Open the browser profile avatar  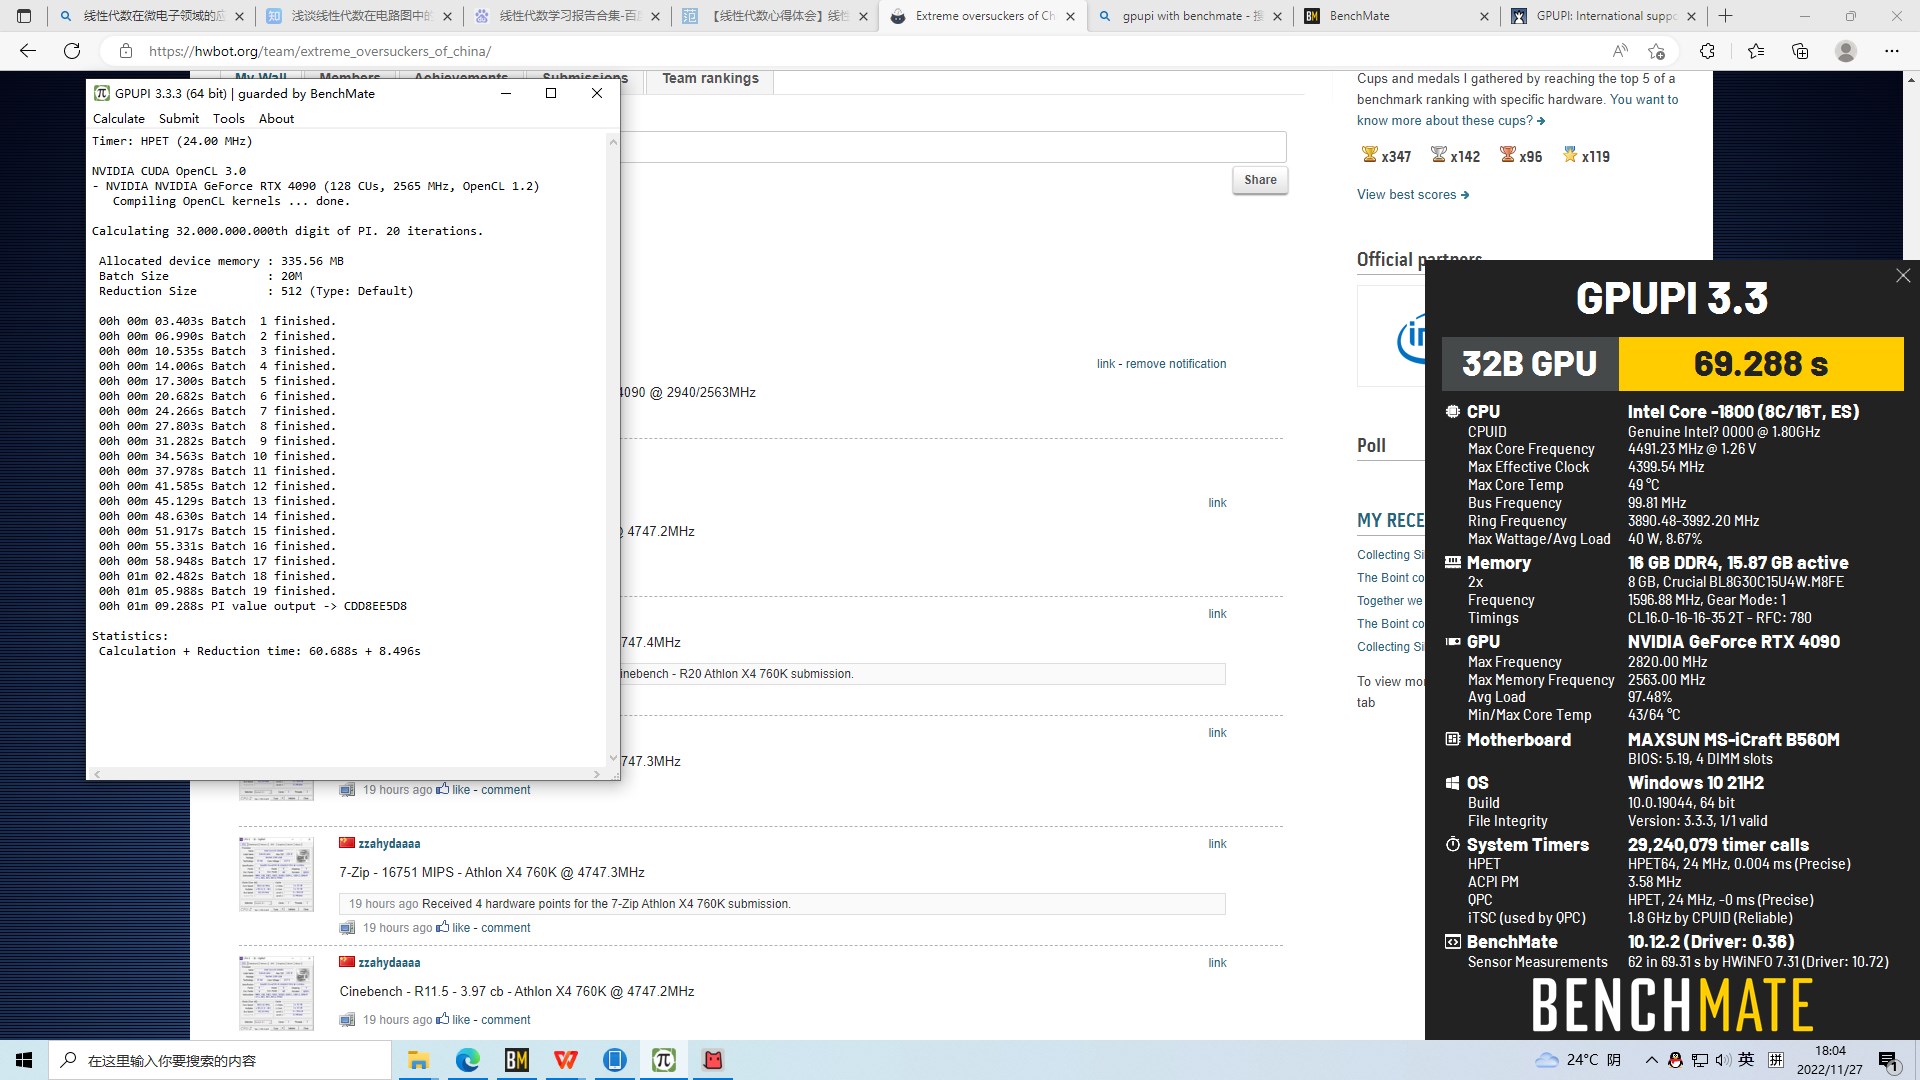coord(1846,51)
